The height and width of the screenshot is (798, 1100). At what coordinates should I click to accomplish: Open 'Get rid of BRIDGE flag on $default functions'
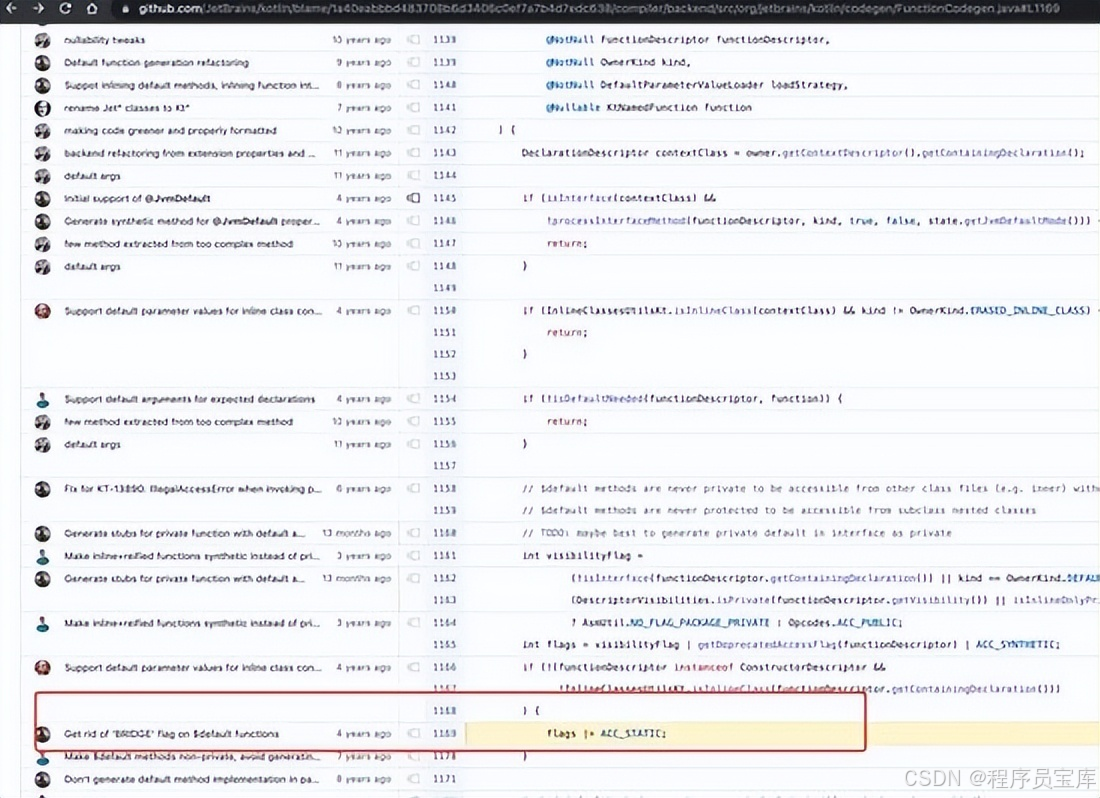pyautogui.click(x=171, y=733)
